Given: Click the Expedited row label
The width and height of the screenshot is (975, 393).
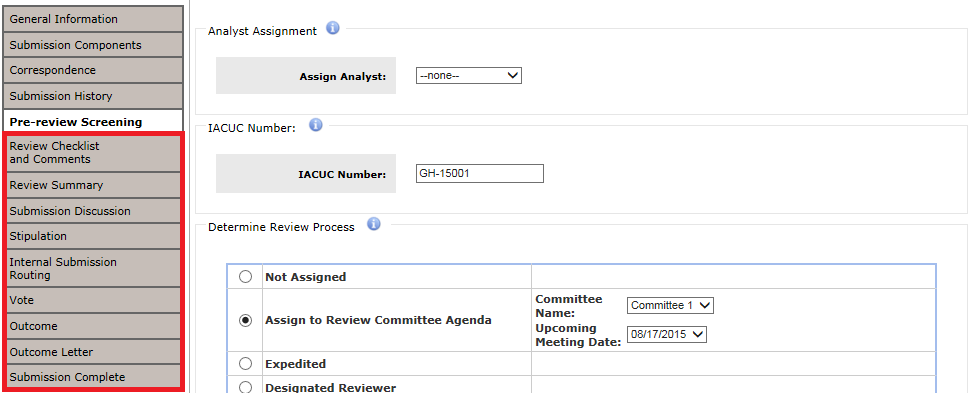Looking at the screenshot, I should click(295, 364).
